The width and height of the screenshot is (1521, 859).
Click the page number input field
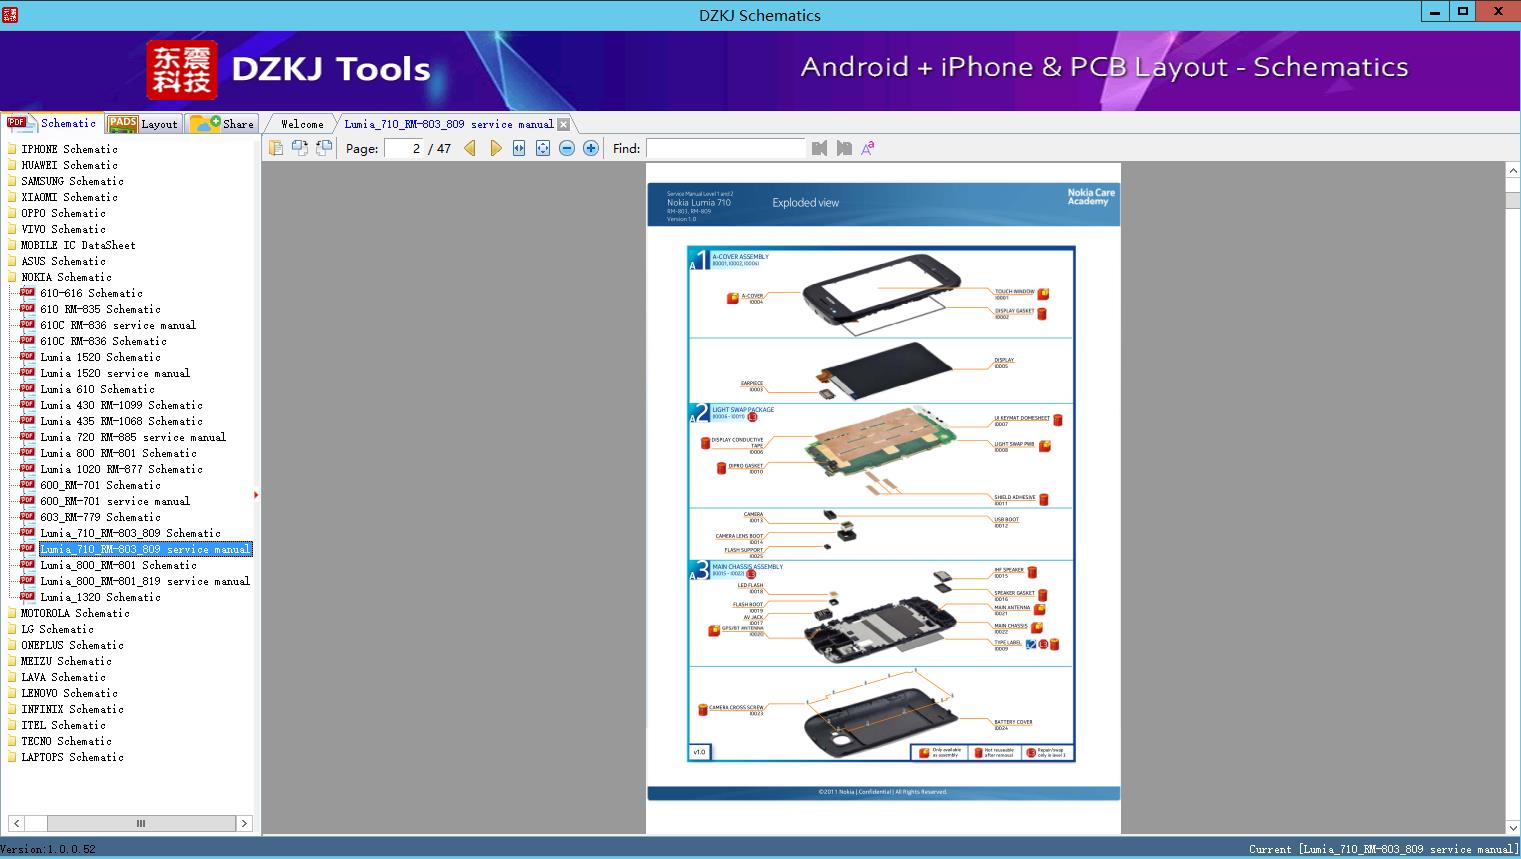tap(404, 148)
